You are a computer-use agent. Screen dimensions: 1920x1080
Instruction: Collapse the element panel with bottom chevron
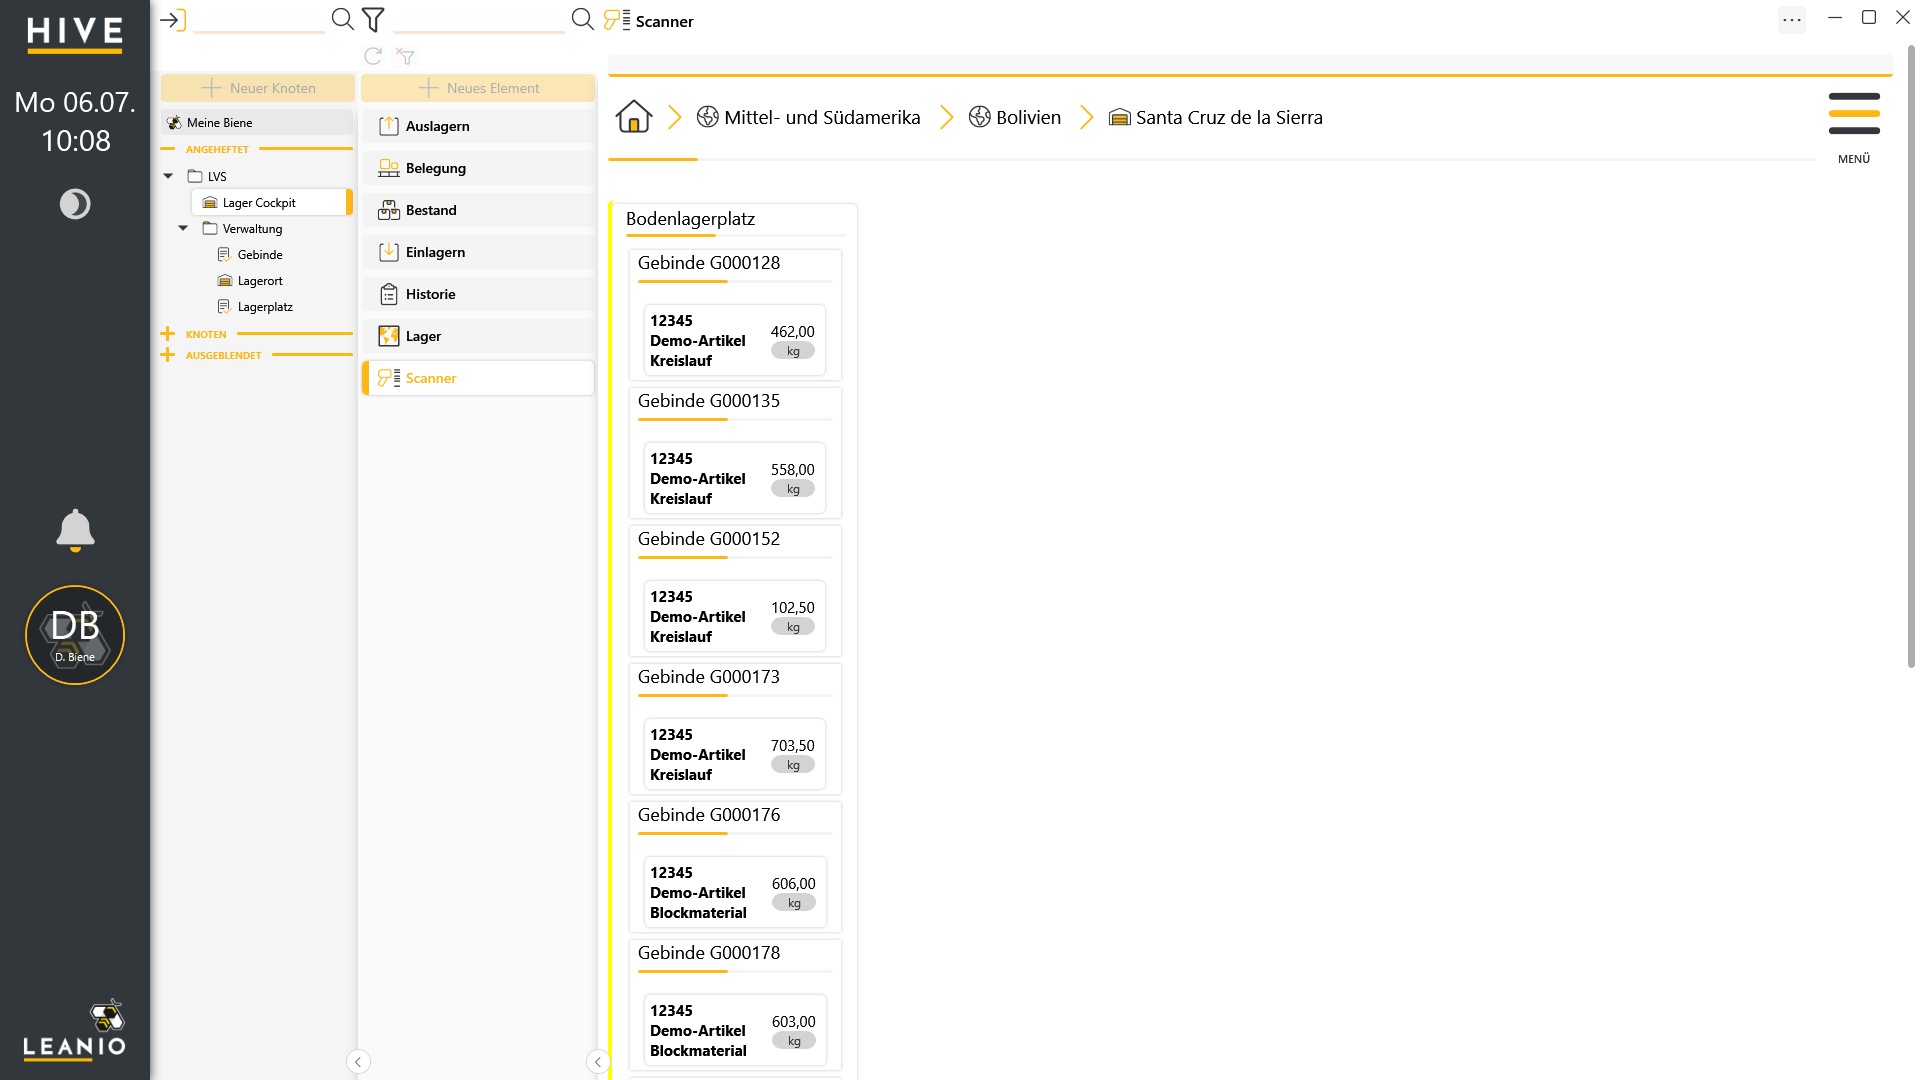pyautogui.click(x=598, y=1062)
